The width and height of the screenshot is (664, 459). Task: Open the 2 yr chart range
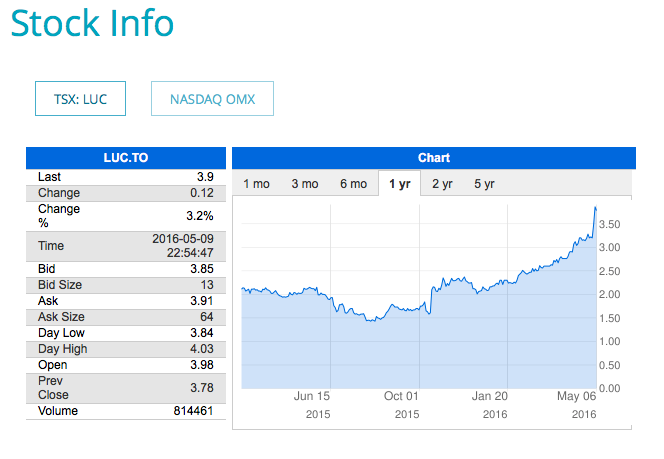442,184
